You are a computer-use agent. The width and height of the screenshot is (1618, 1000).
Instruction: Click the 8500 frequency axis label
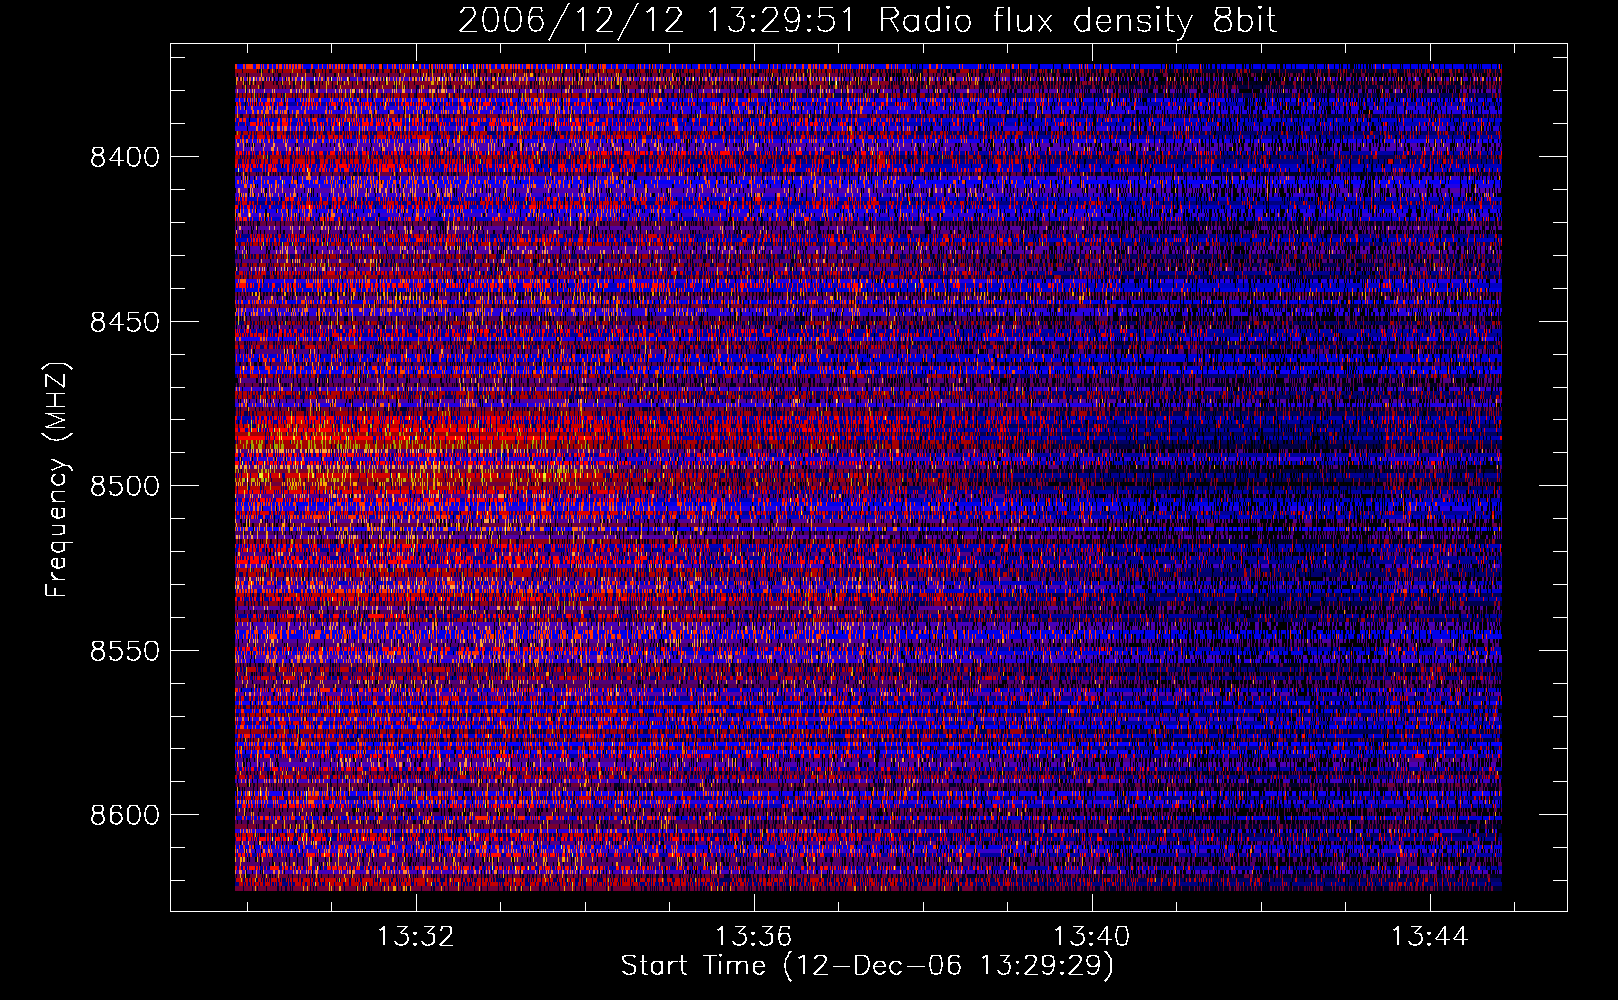[x=125, y=486]
